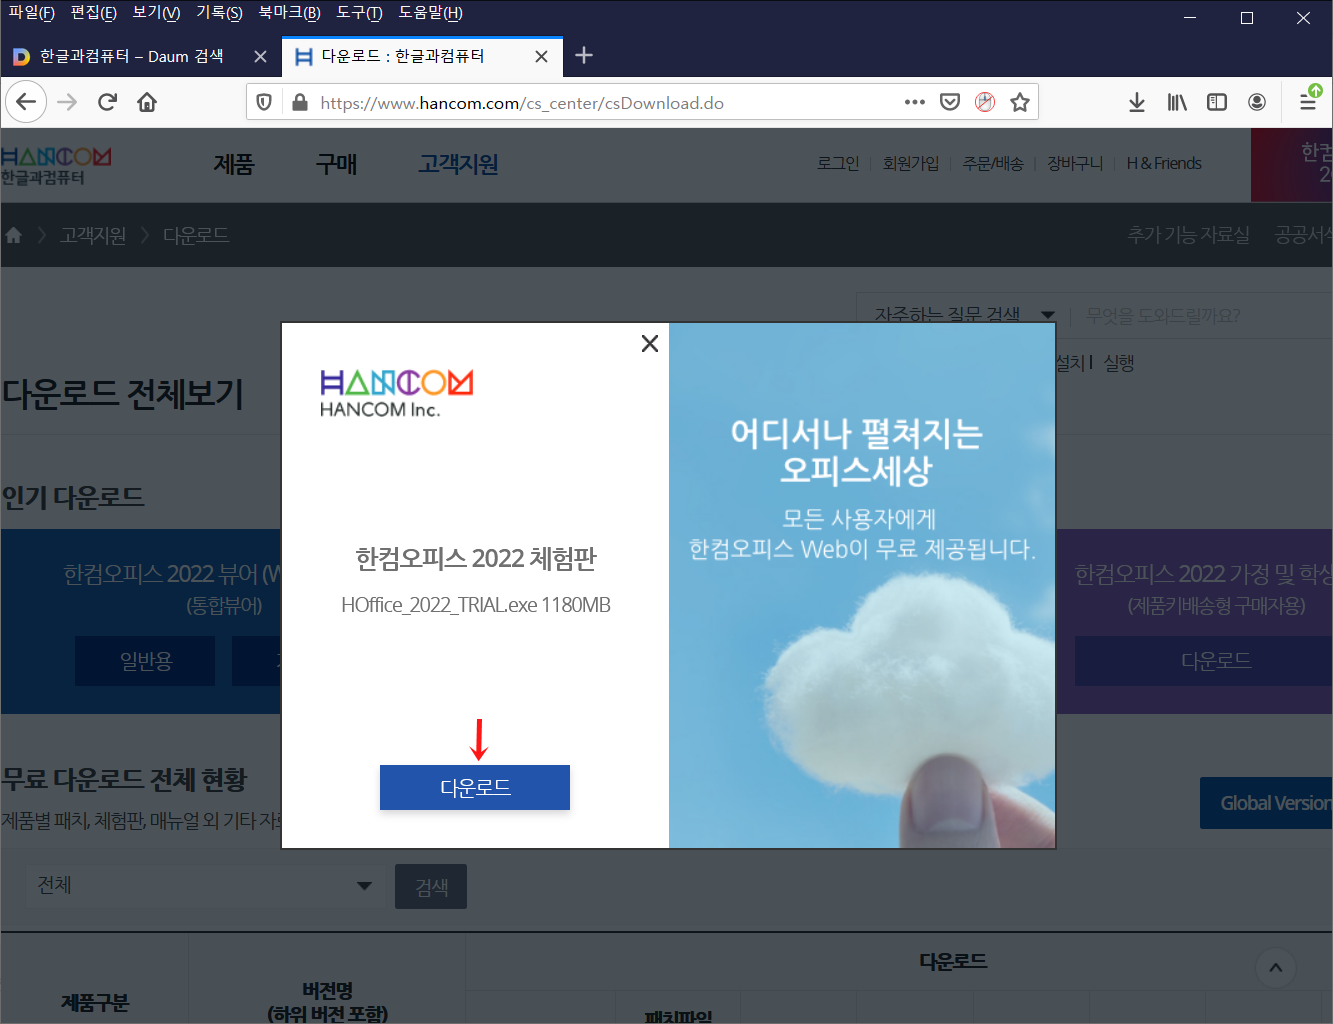Screen dimensions: 1333x1024
Task: Click the forward navigation arrow
Action: pos(67,102)
